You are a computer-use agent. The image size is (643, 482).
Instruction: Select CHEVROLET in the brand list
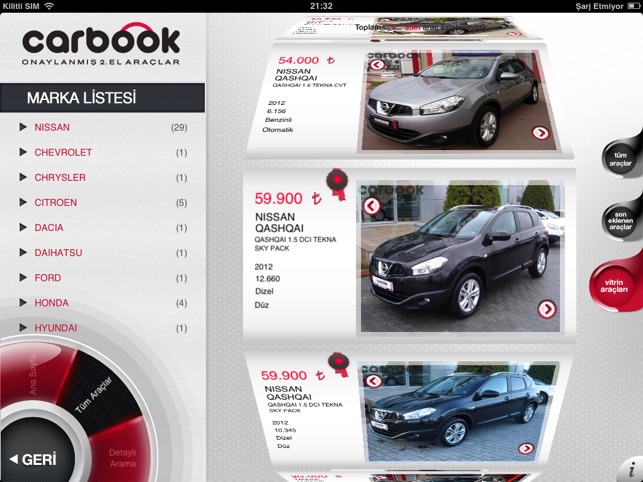point(63,153)
